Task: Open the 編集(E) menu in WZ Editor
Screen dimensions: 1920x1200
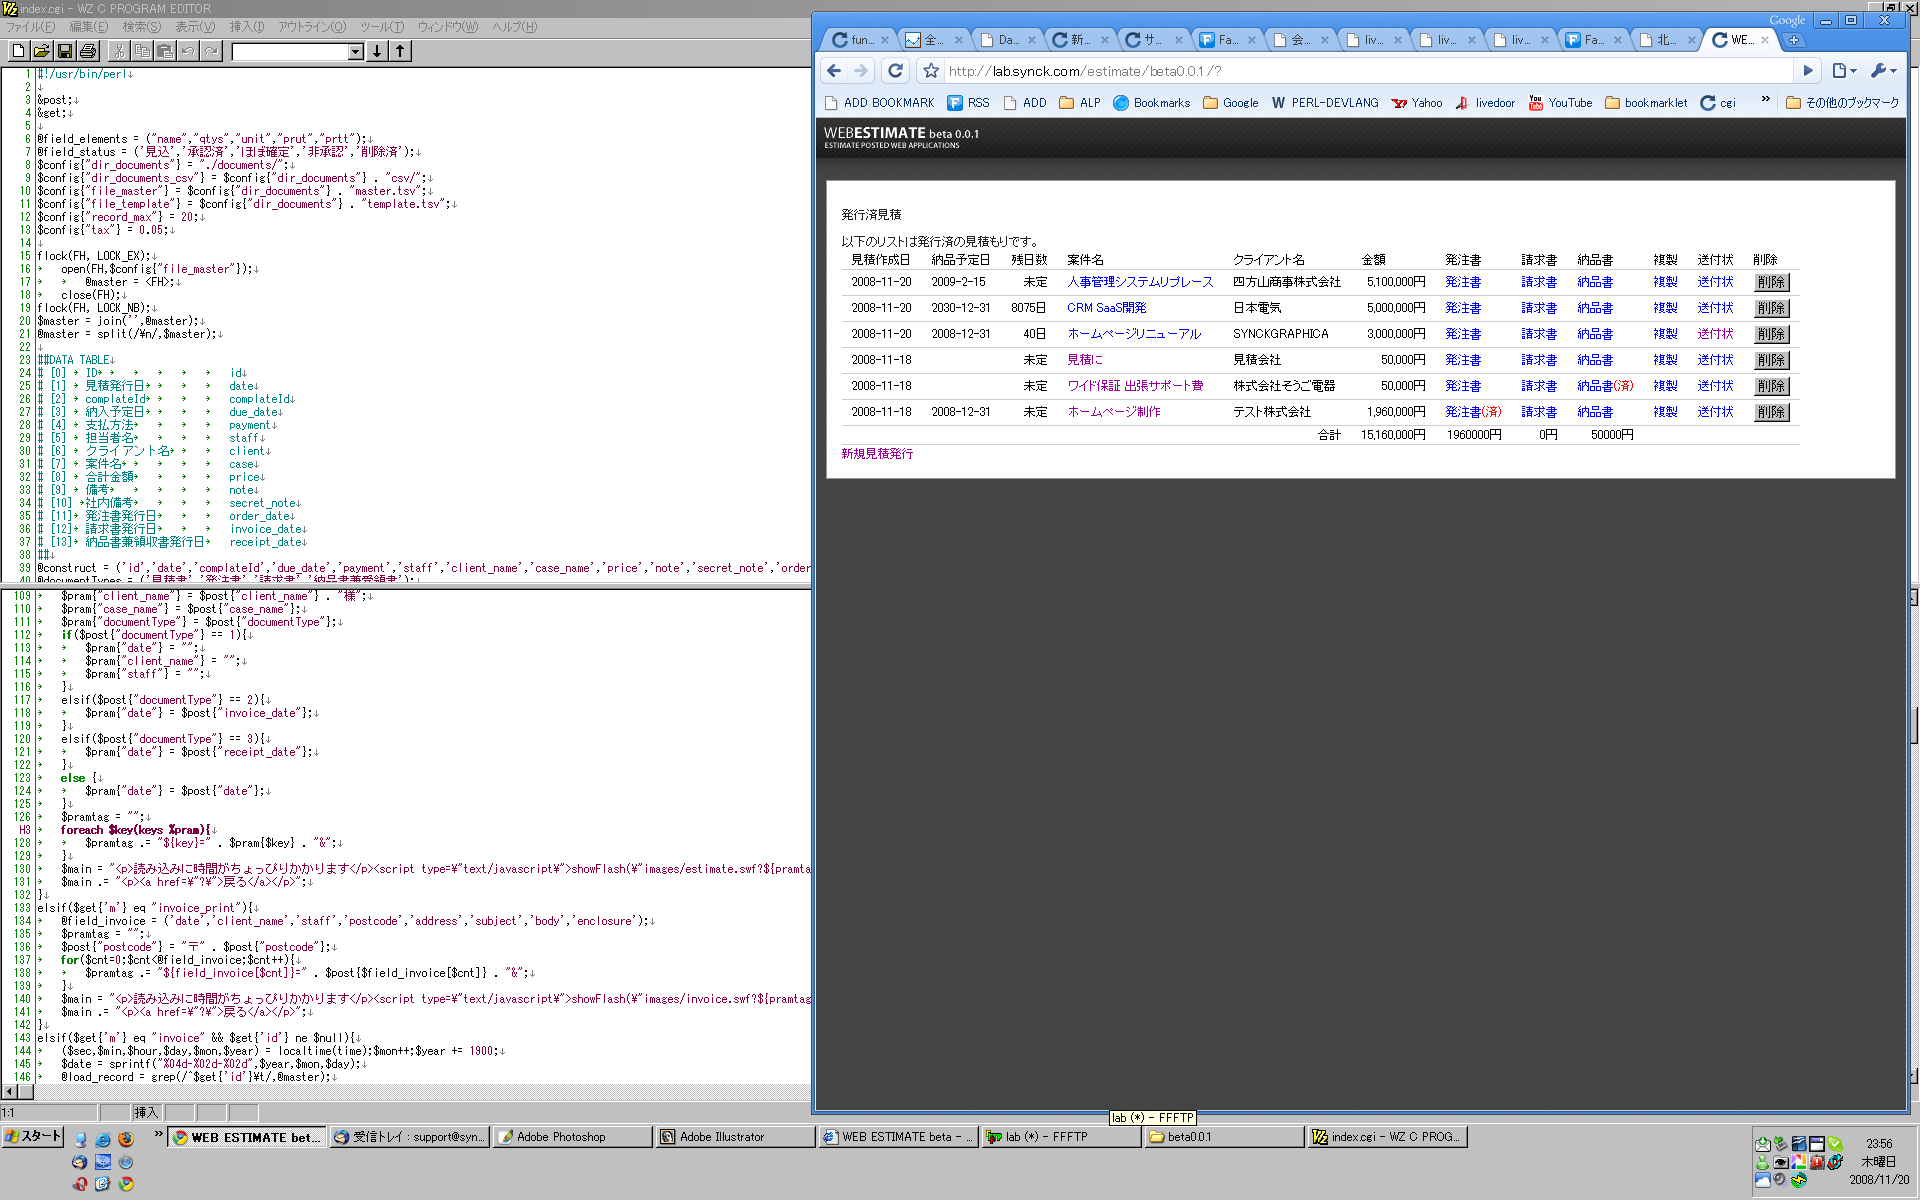Action: (88, 27)
